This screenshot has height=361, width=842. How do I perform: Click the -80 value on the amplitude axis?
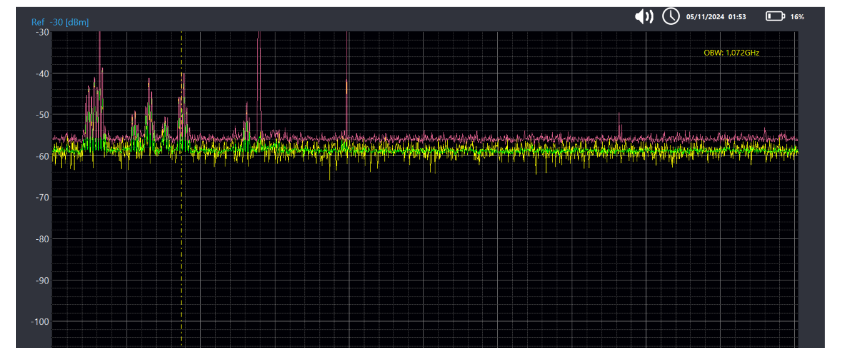[42, 239]
